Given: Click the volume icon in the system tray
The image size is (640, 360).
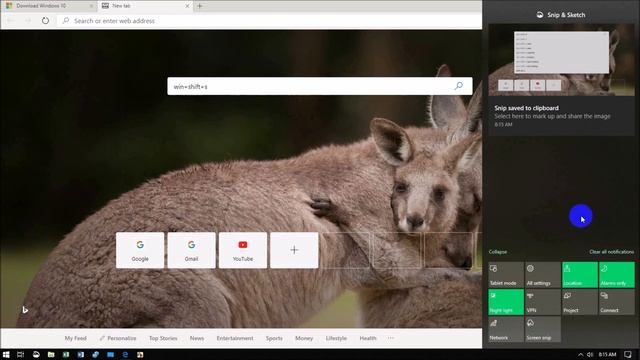Looking at the screenshot, I should click(590, 354).
